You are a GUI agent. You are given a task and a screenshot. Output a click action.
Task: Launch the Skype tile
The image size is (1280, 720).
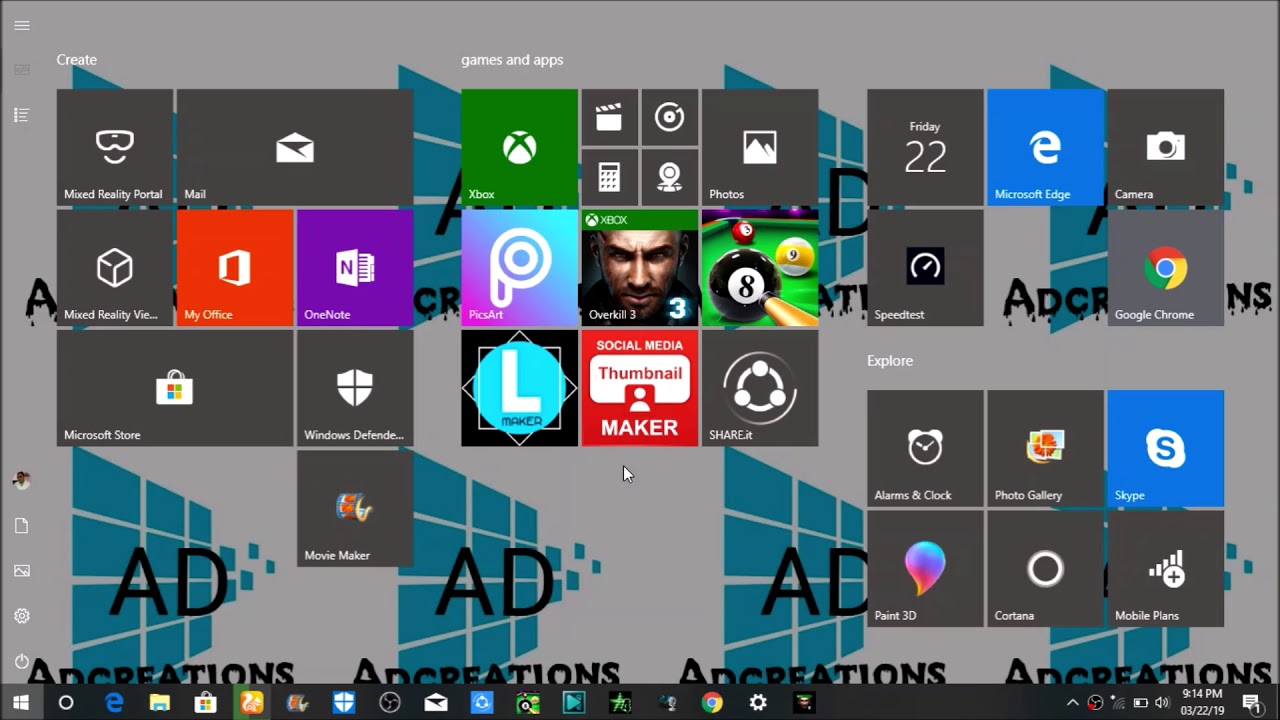pyautogui.click(x=1166, y=448)
